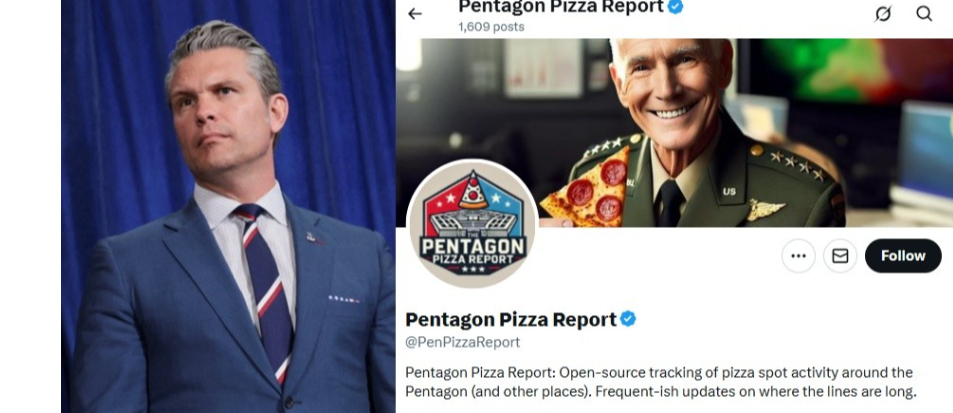Open the Grok slashed-circle icon
The width and height of the screenshot is (953, 413).
883,13
